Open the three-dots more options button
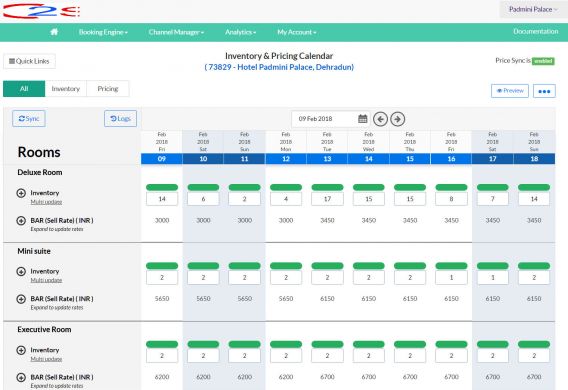The image size is (568, 390). click(x=544, y=91)
